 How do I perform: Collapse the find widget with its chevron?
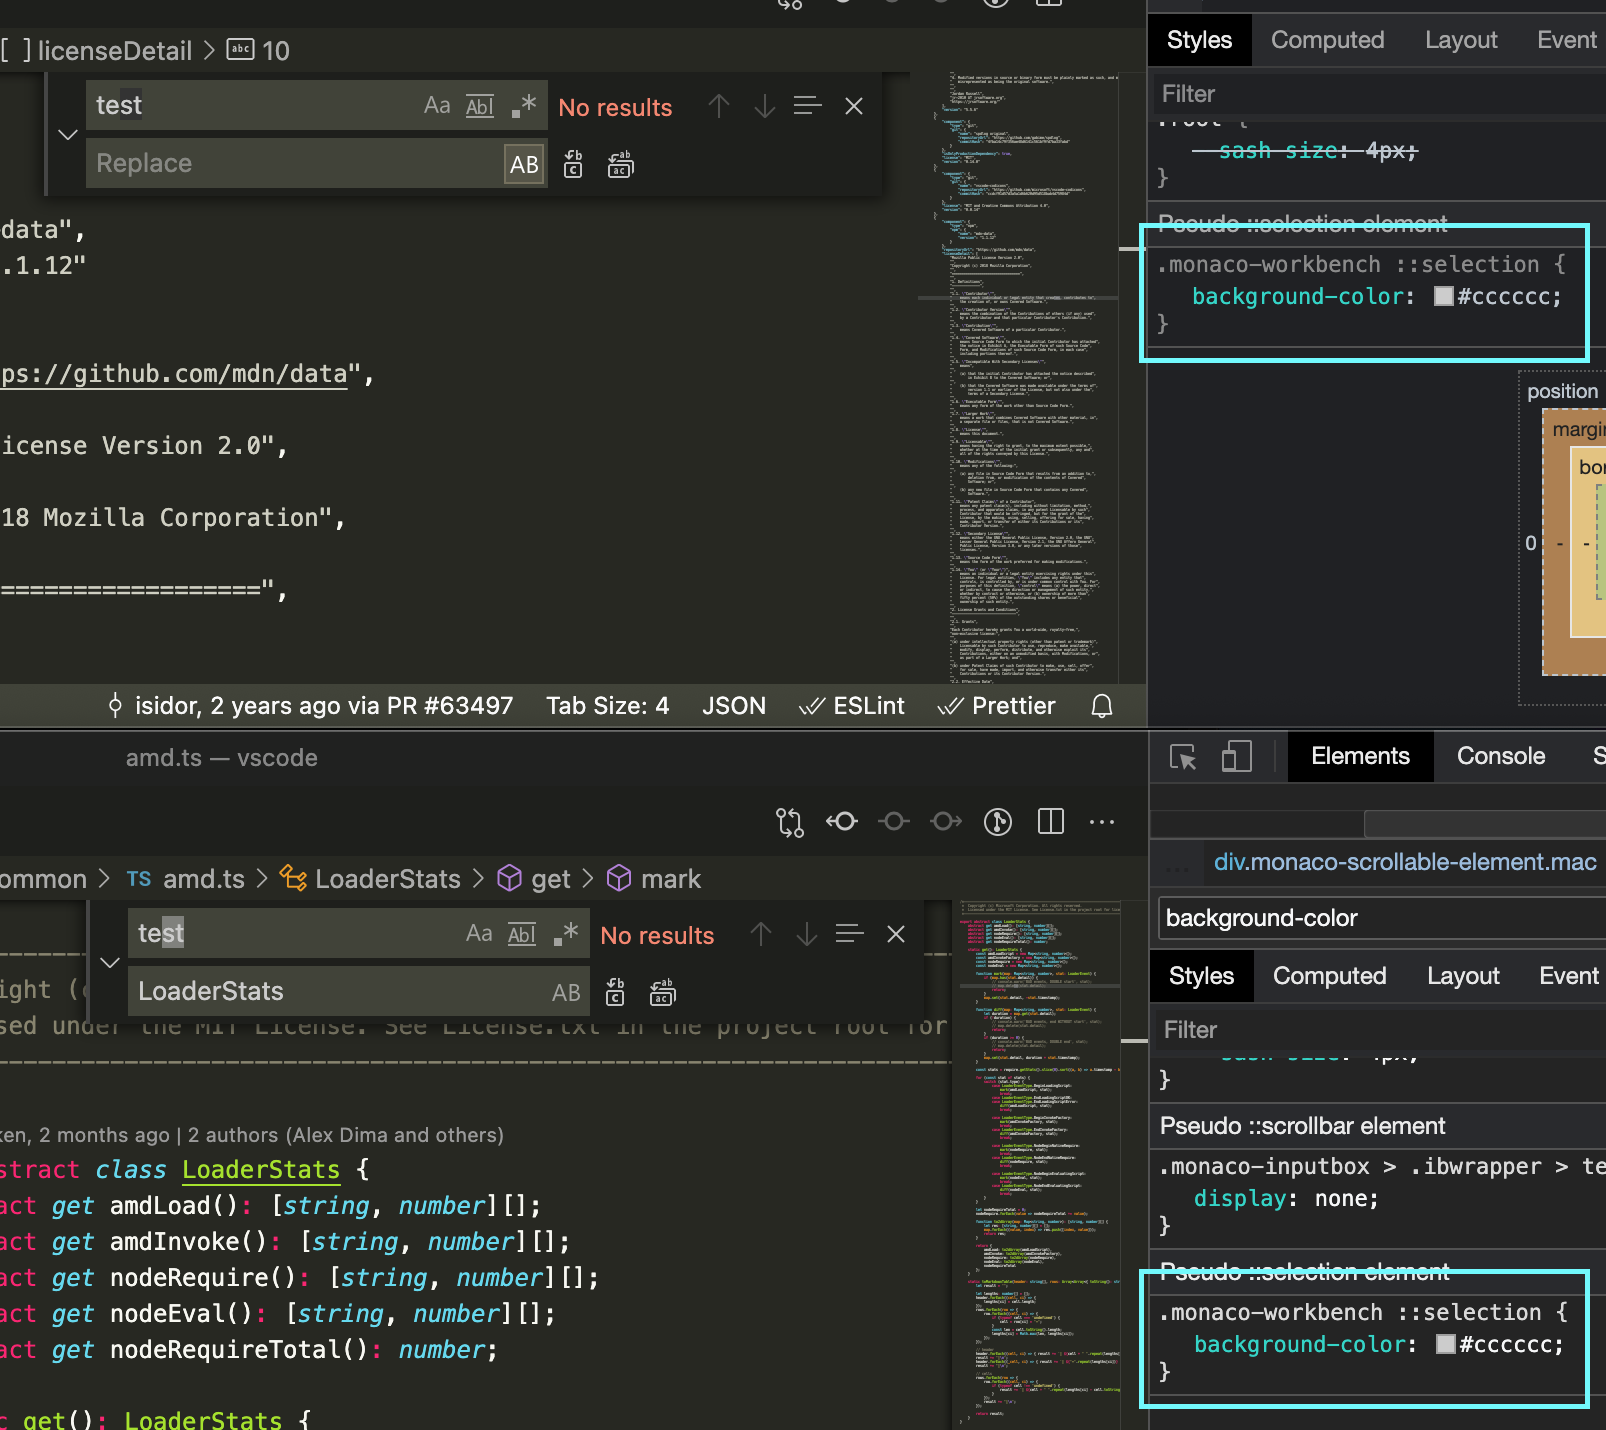[67, 134]
